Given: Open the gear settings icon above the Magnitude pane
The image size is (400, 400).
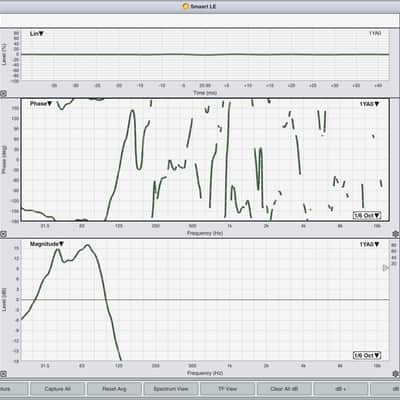Looking at the screenshot, I should tap(396, 234).
